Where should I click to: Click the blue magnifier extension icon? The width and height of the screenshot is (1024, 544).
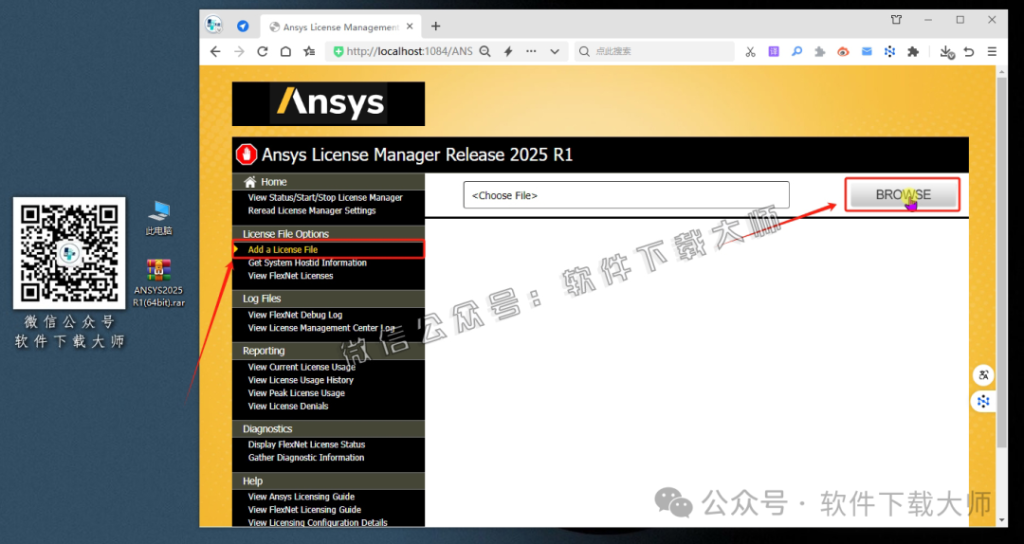(796, 52)
